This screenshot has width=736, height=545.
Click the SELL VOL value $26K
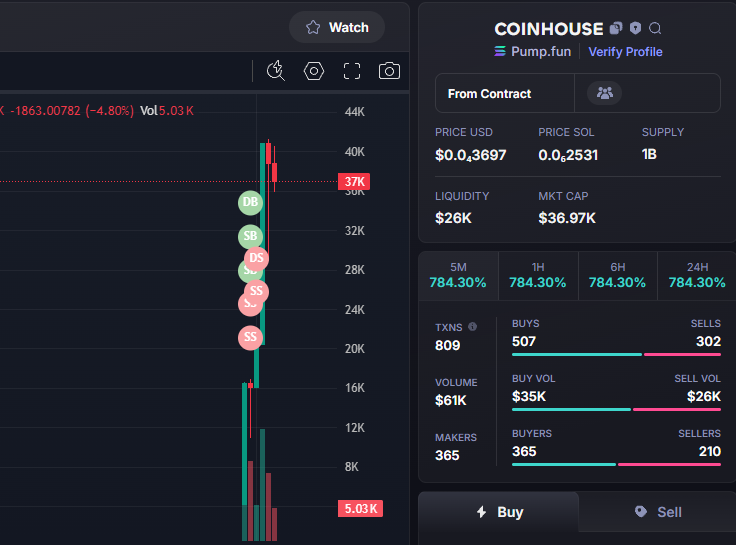pyautogui.click(x=704, y=397)
